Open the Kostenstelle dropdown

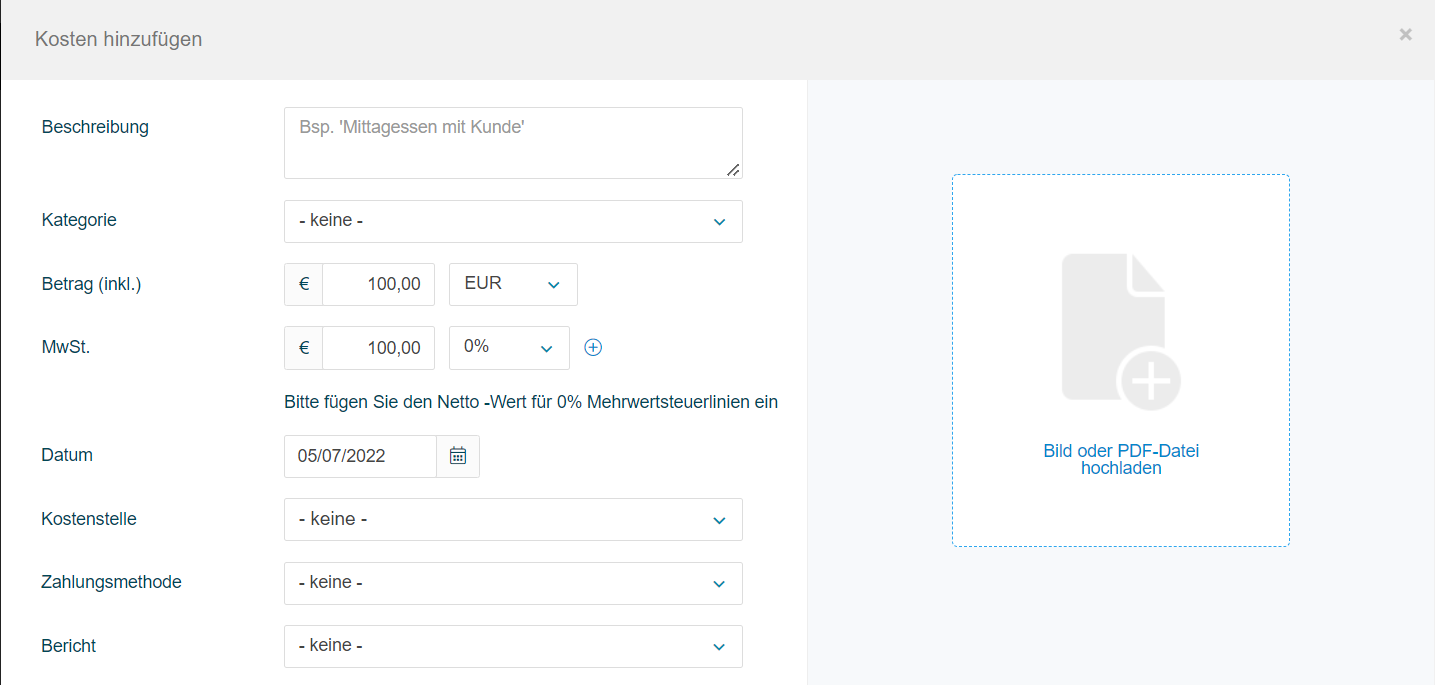pyautogui.click(x=513, y=519)
